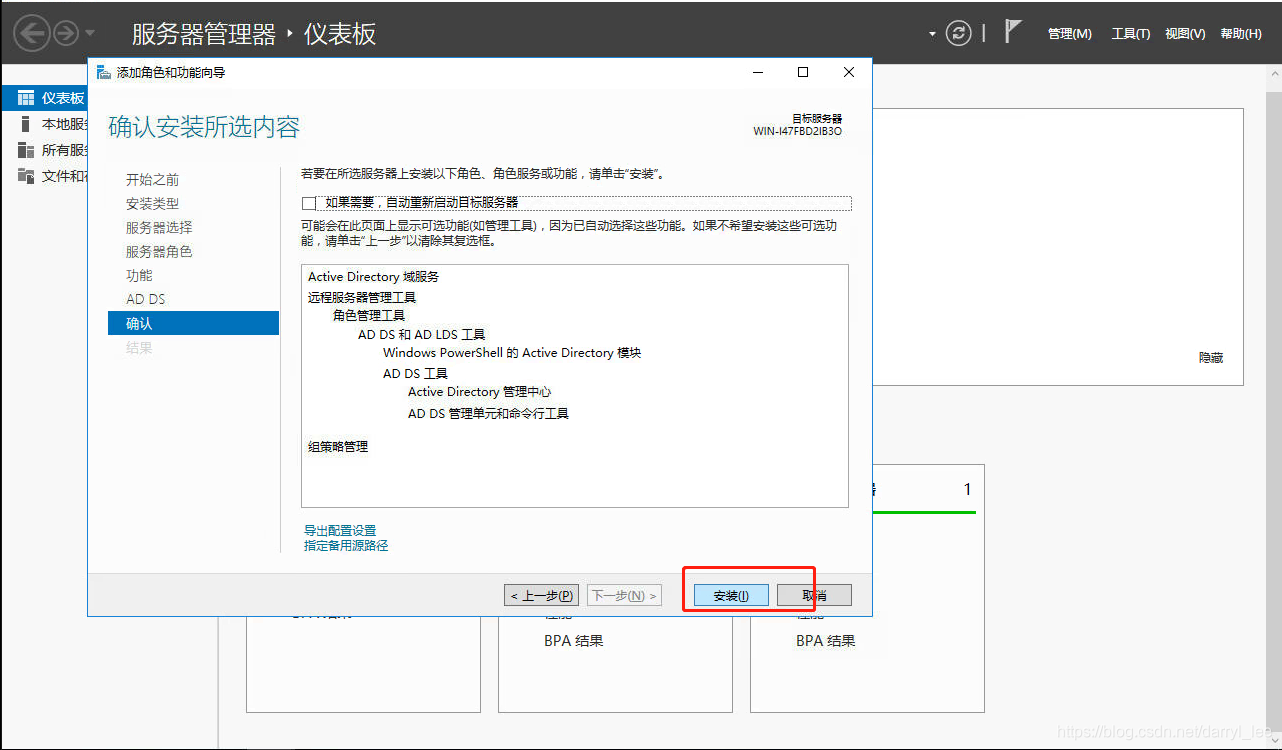Select Active Directory 管理中心 entry

click(480, 392)
